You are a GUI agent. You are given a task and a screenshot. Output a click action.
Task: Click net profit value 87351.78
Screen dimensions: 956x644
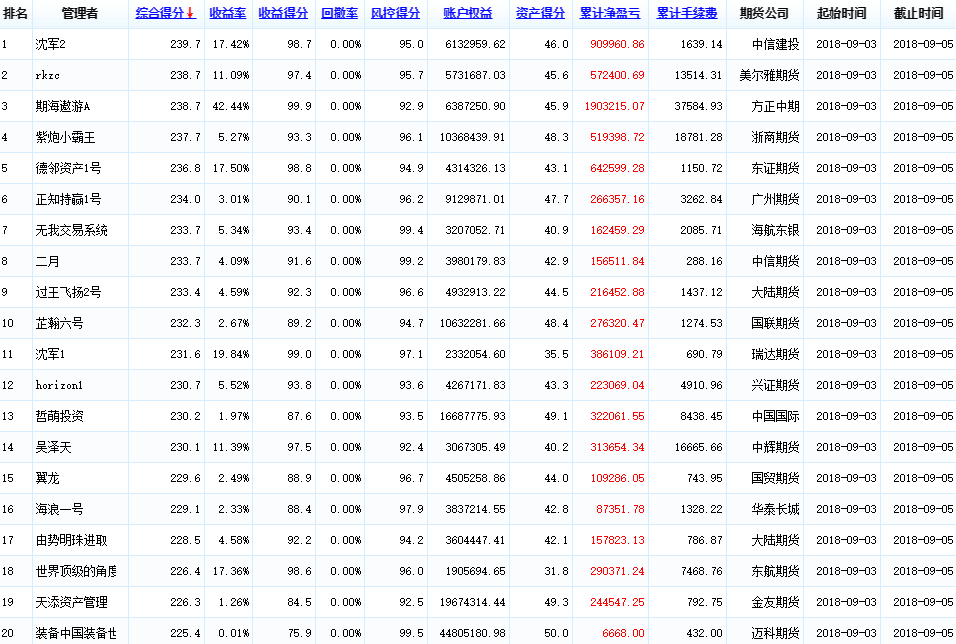pos(620,509)
